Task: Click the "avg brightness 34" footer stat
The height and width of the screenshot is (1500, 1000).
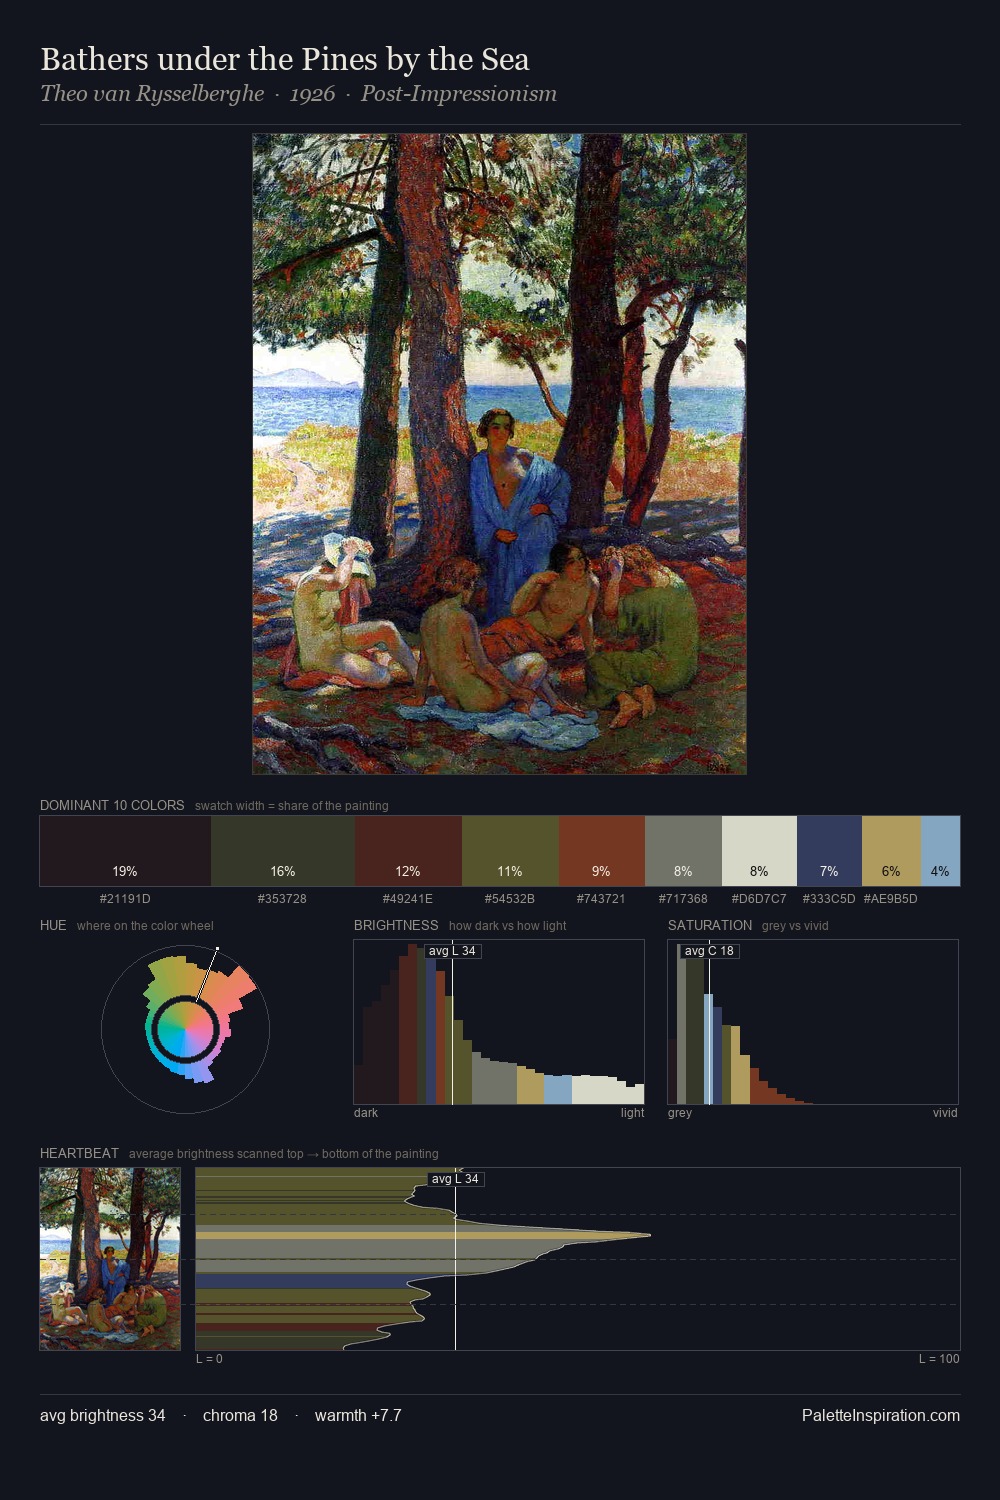Action: (103, 1415)
